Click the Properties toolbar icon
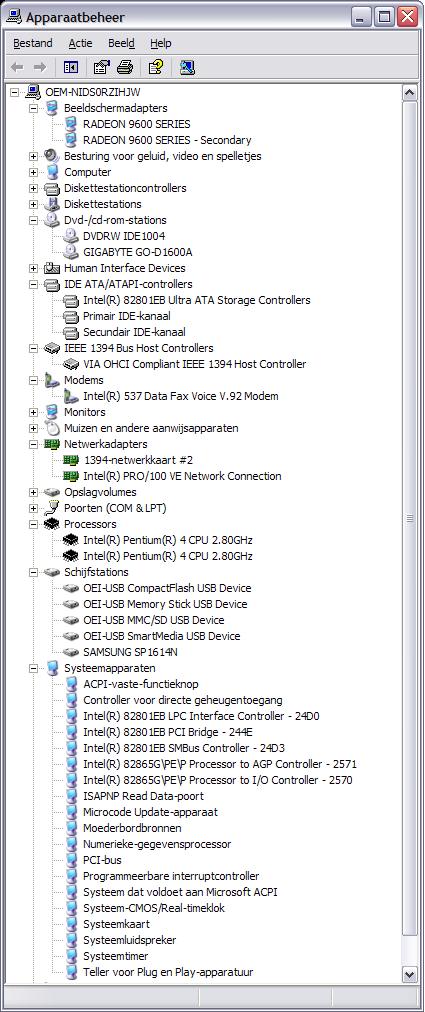425x1012 pixels. tap(101, 66)
